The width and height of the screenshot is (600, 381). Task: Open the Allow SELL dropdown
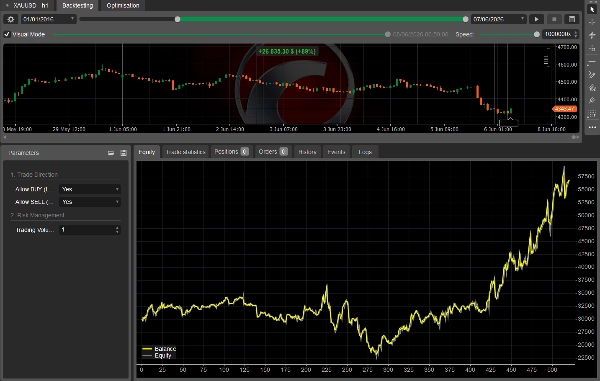point(90,202)
